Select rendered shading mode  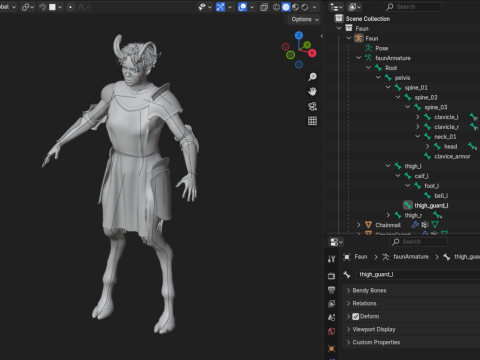point(305,7)
